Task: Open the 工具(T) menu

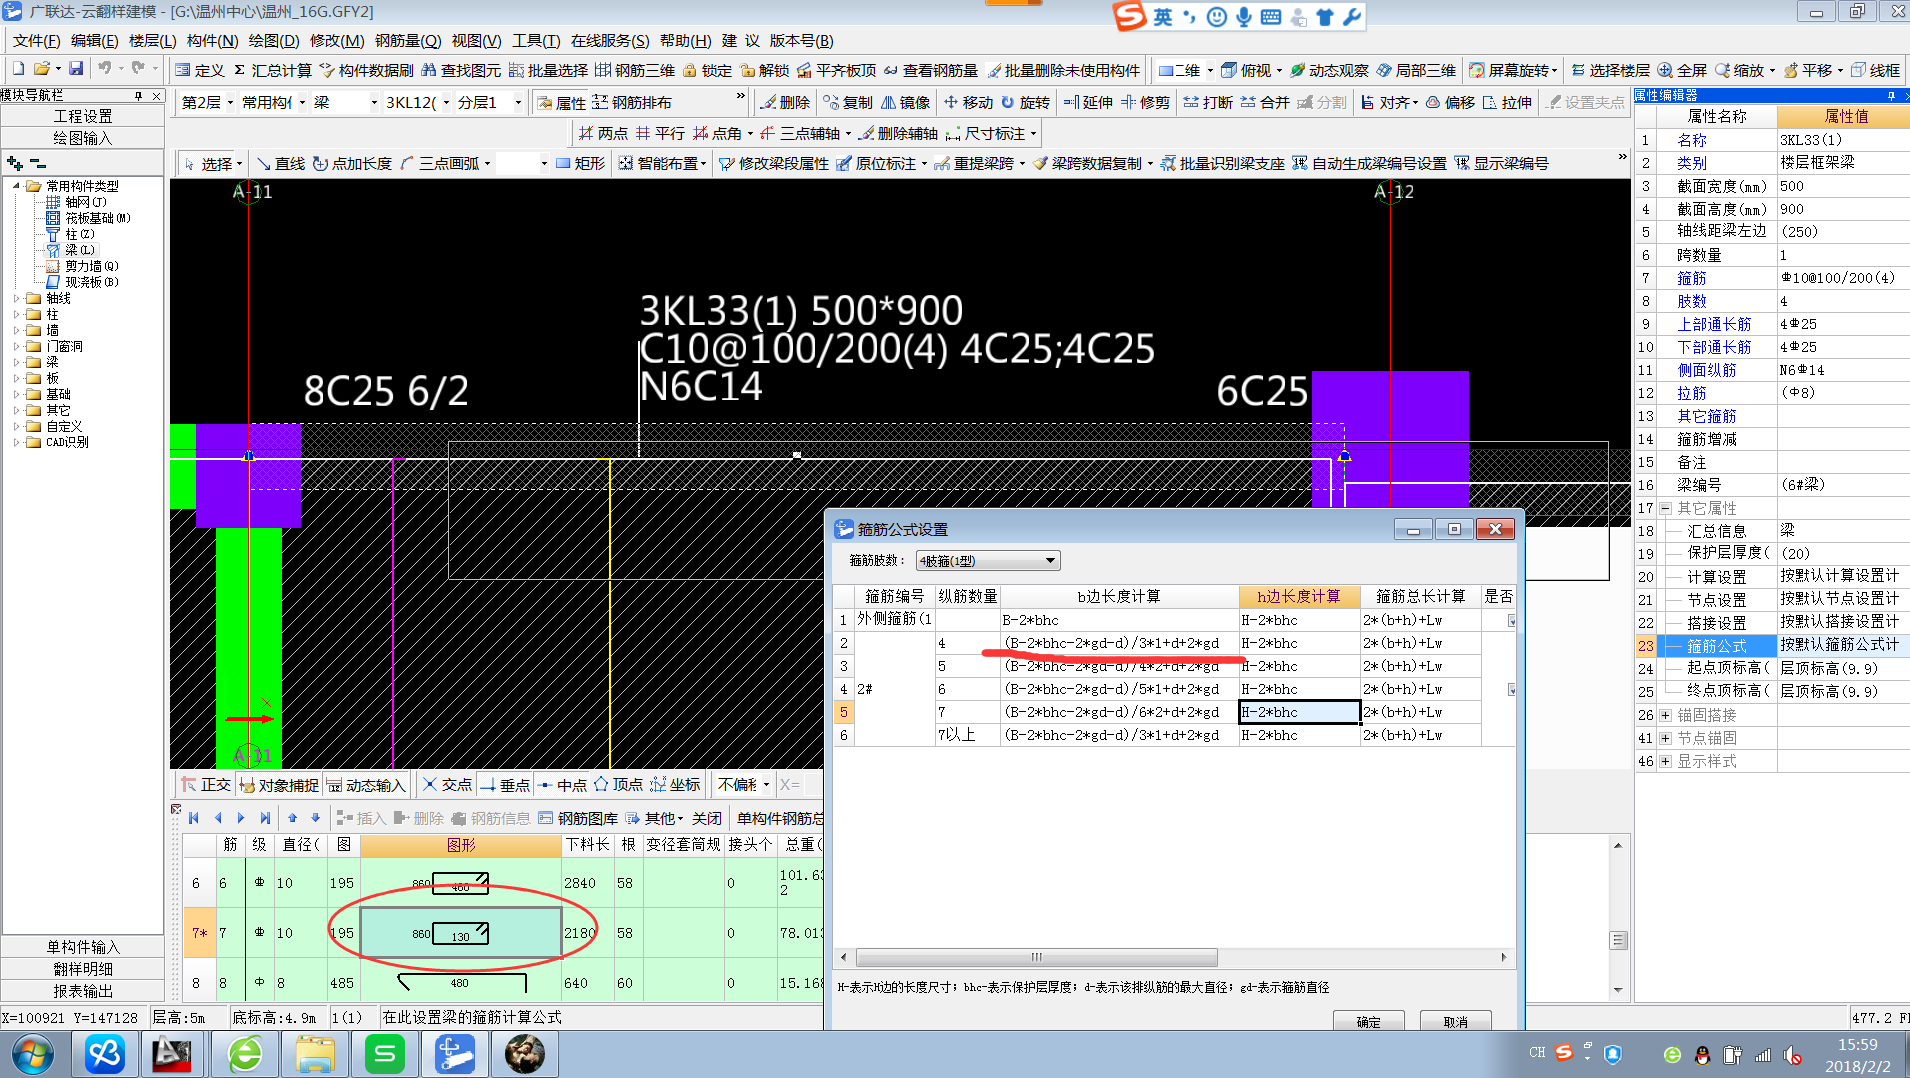Action: pos(536,40)
